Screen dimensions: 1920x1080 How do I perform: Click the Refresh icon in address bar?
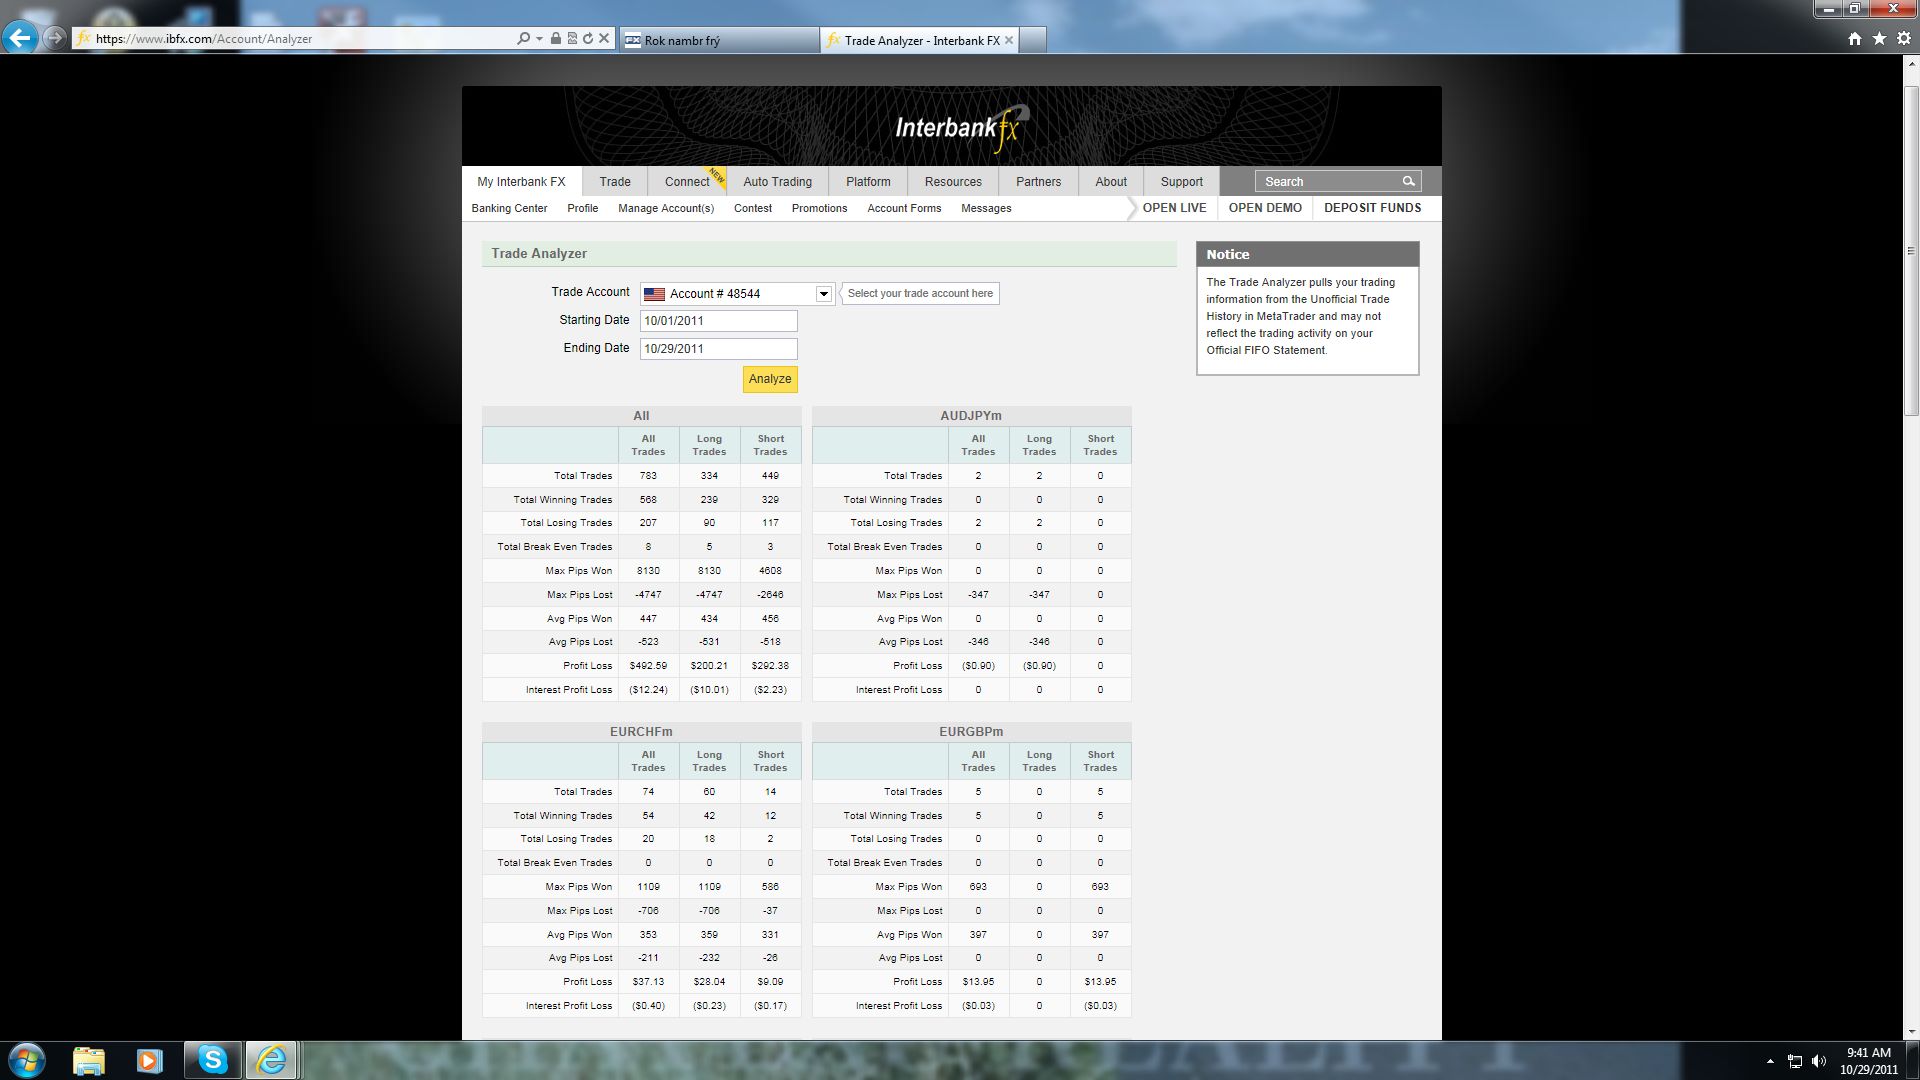[588, 38]
